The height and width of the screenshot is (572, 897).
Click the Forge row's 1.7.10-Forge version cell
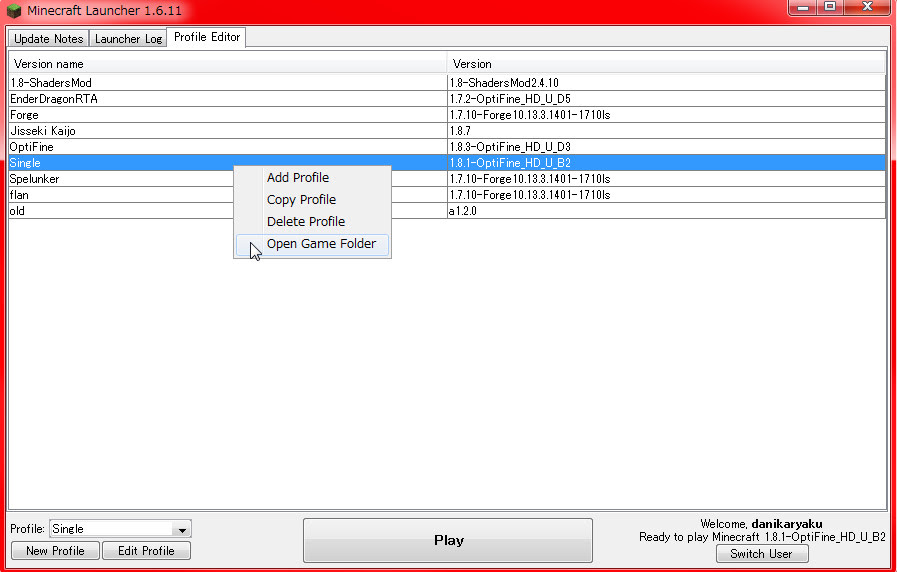[666, 115]
